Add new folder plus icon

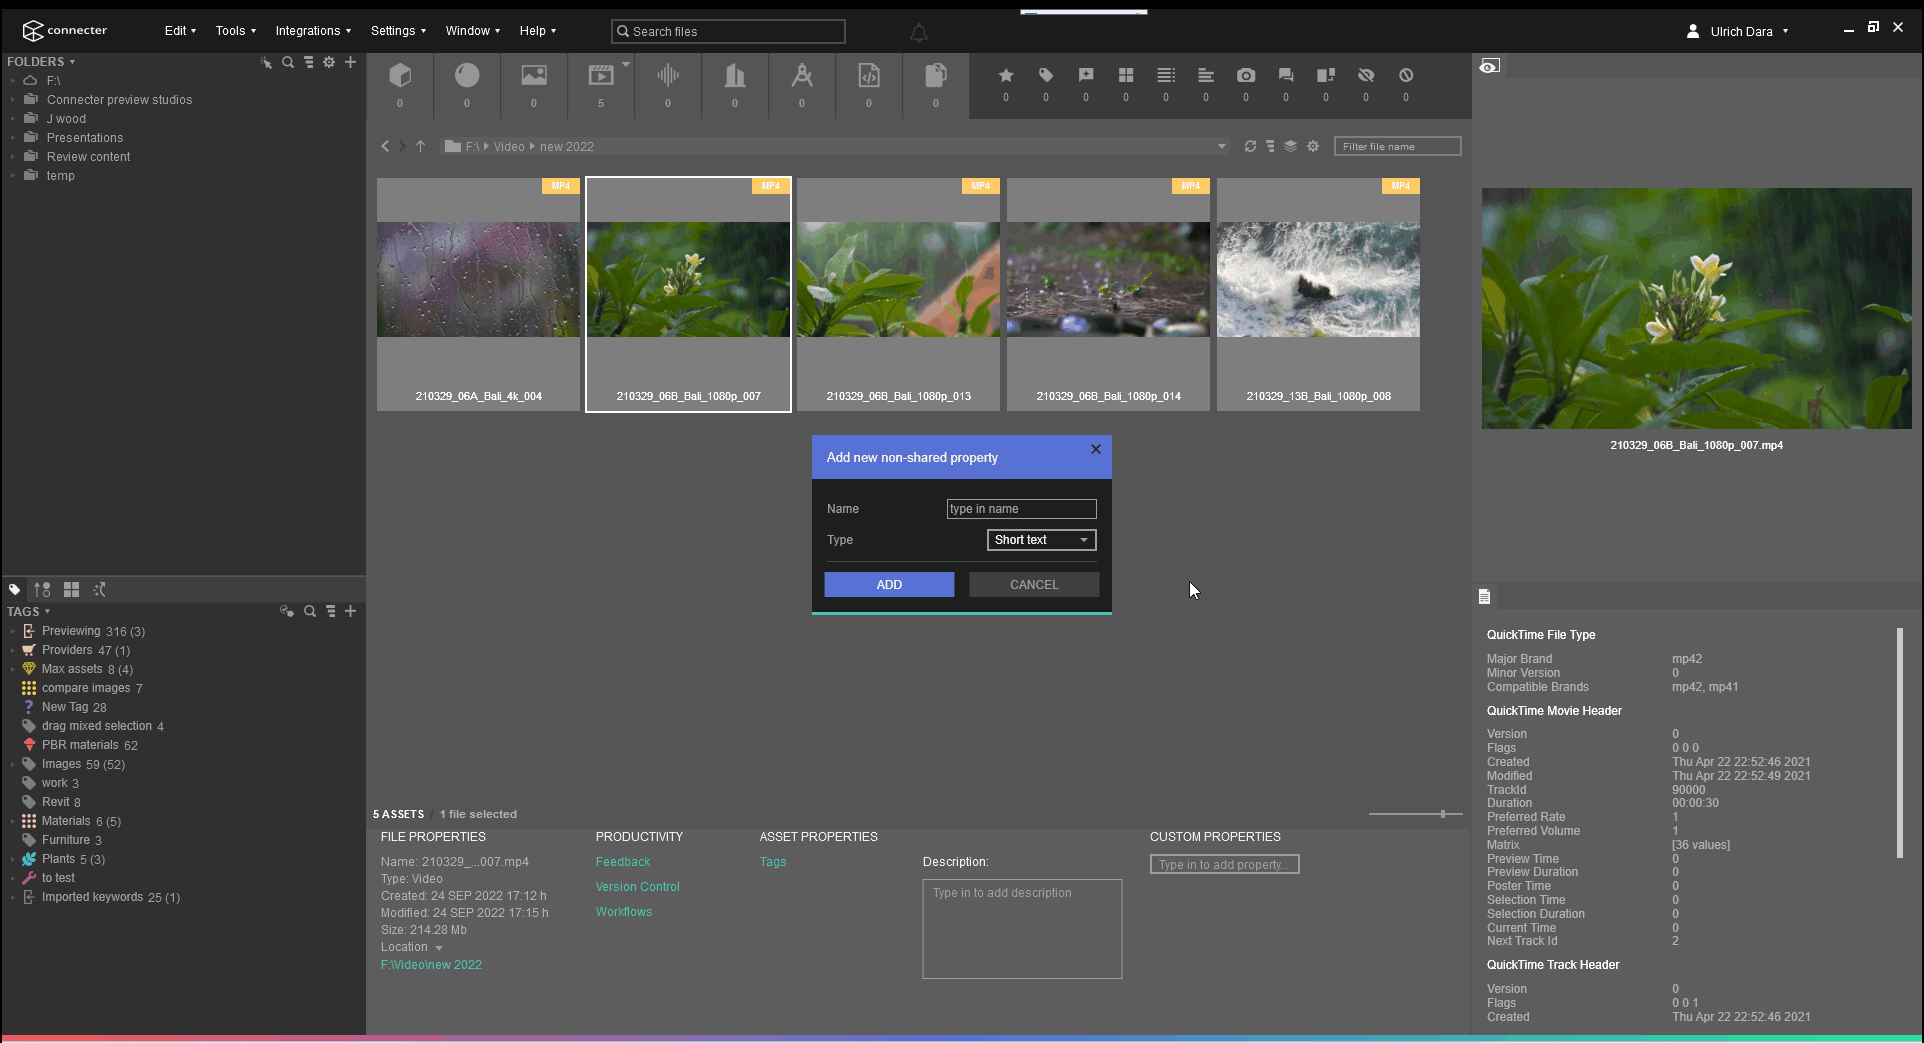point(350,62)
